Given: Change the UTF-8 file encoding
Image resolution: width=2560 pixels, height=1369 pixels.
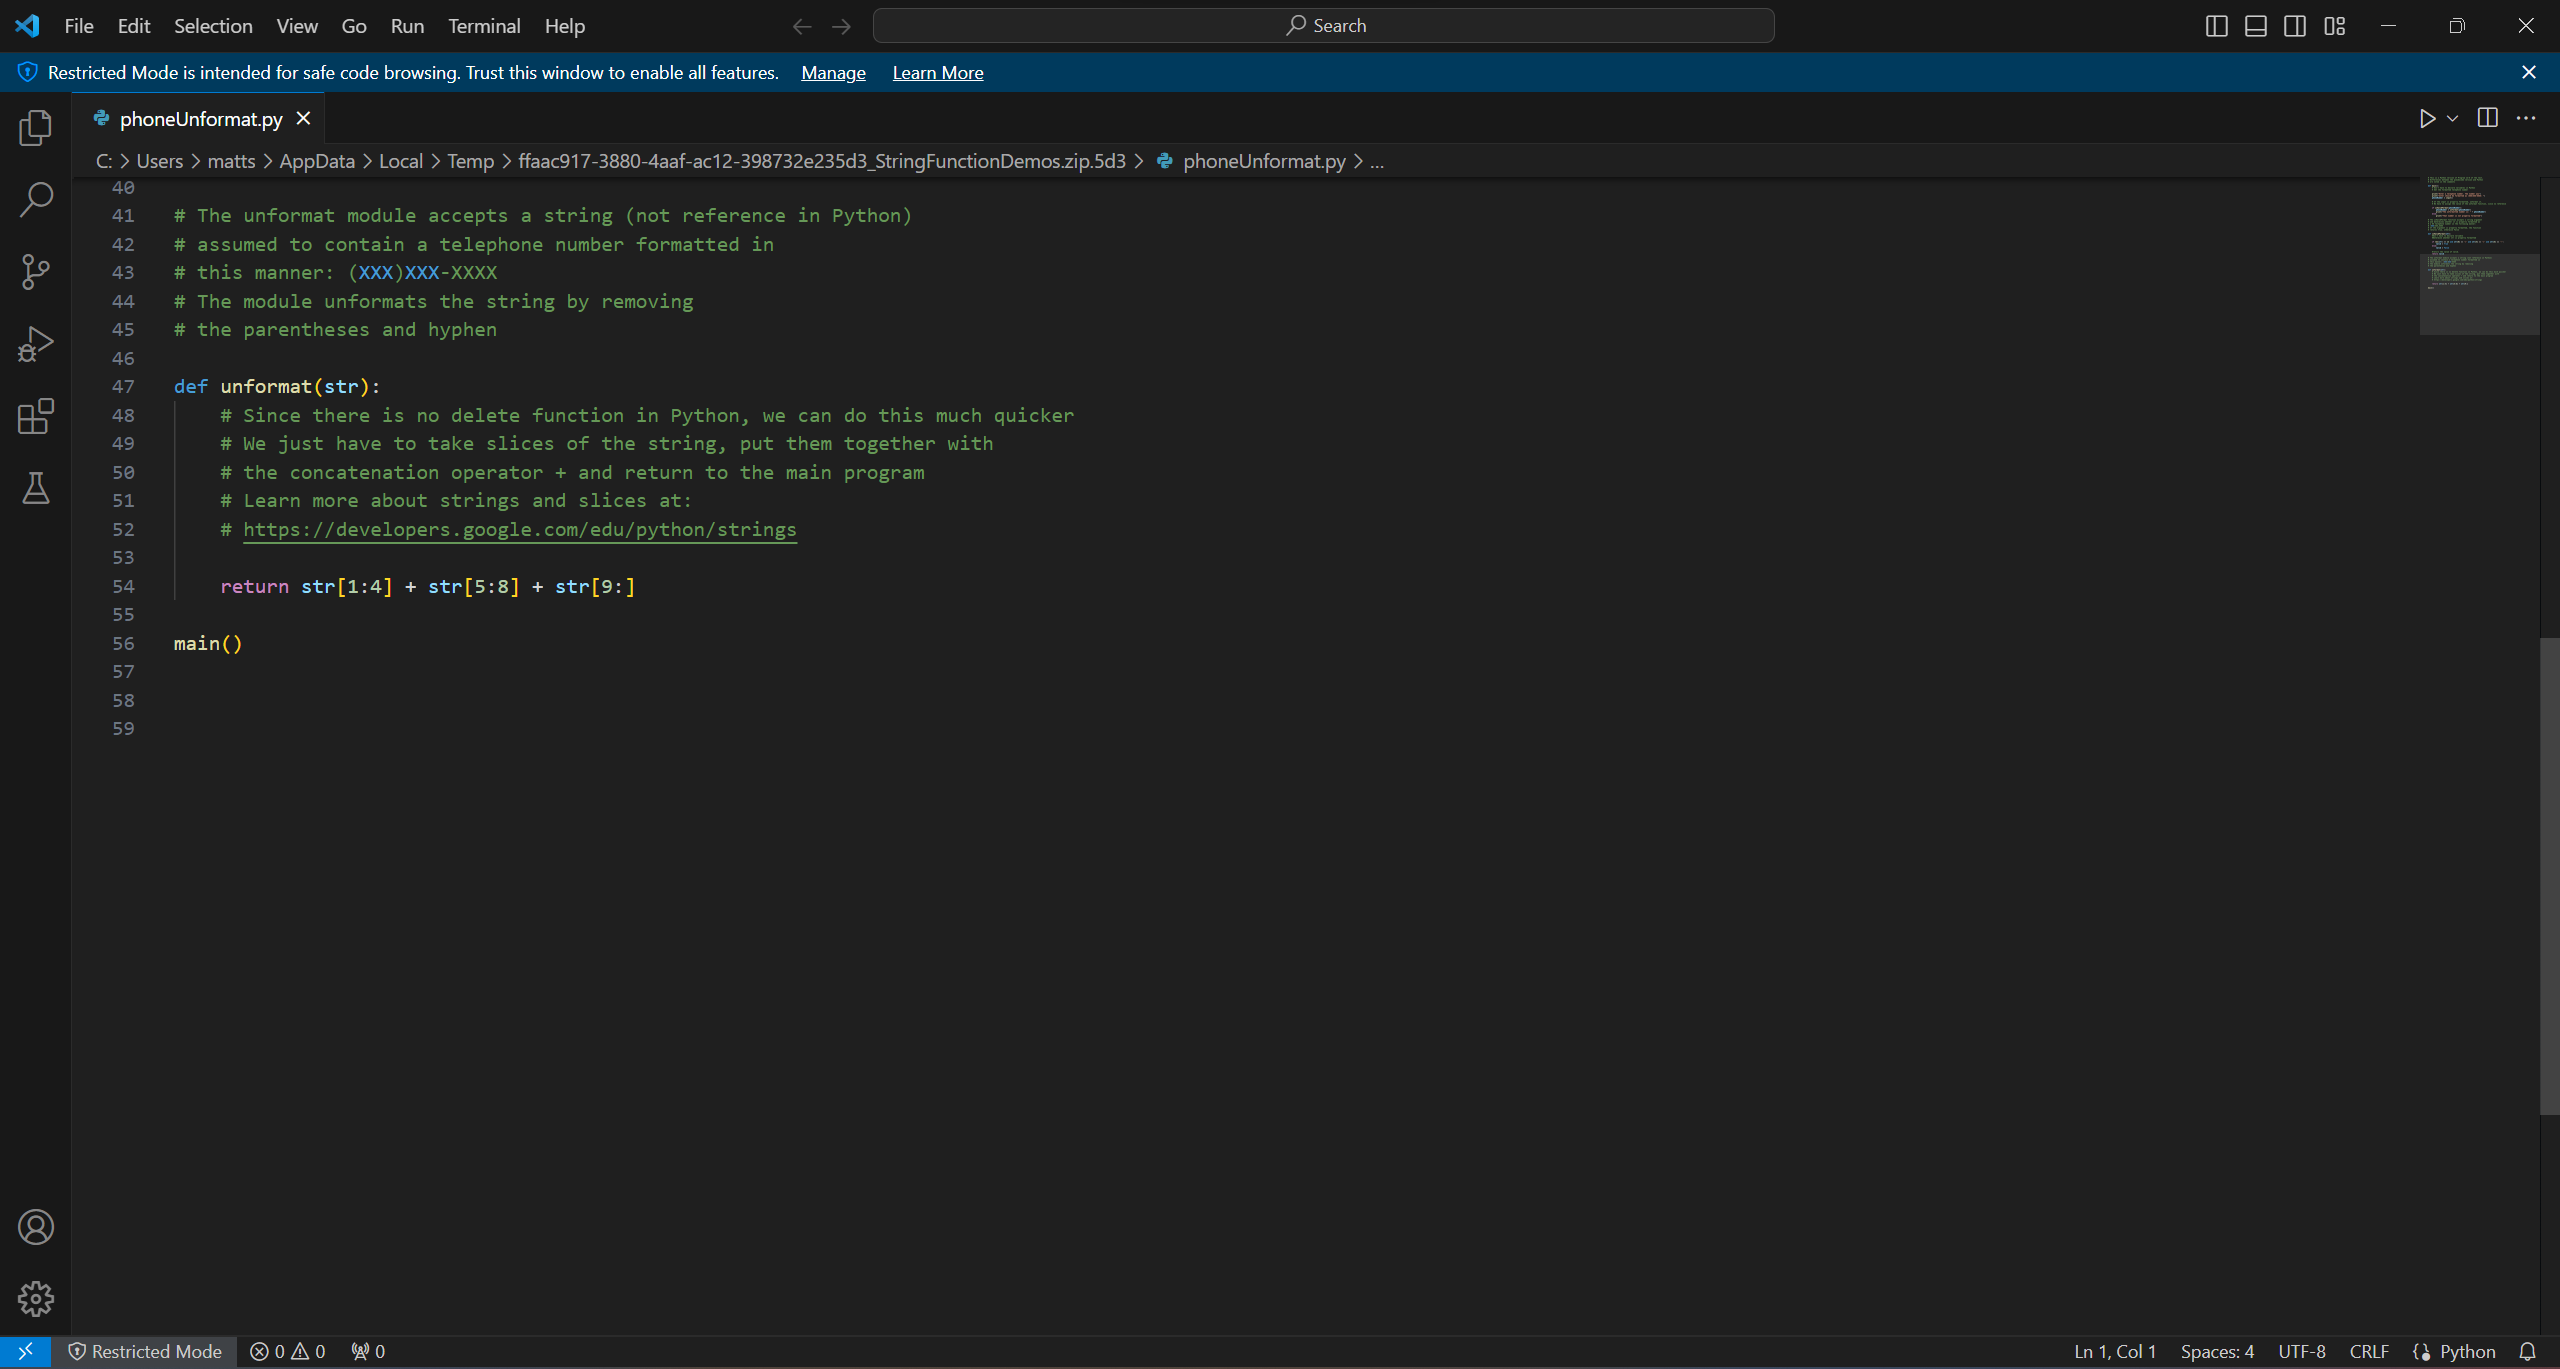Looking at the screenshot, I should point(2302,1351).
